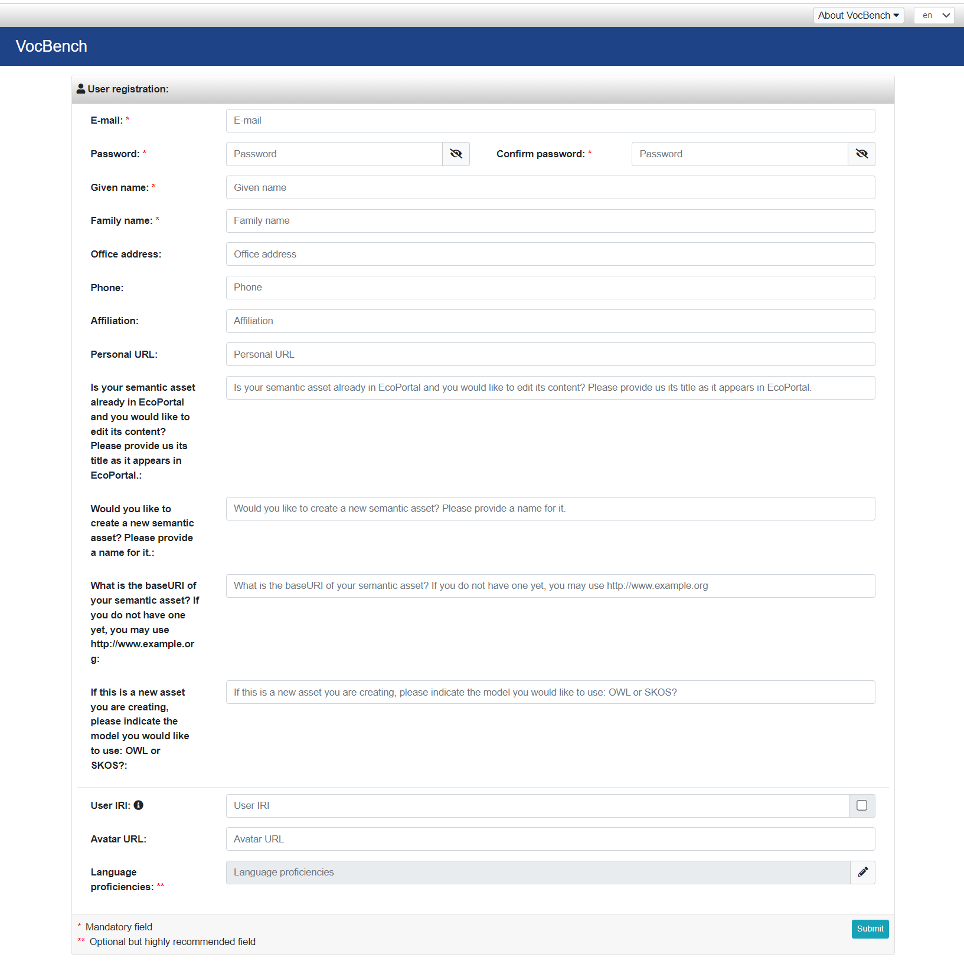Click the Affiliation input field
Image resolution: width=964 pixels, height=972 pixels.
pyautogui.click(x=550, y=321)
